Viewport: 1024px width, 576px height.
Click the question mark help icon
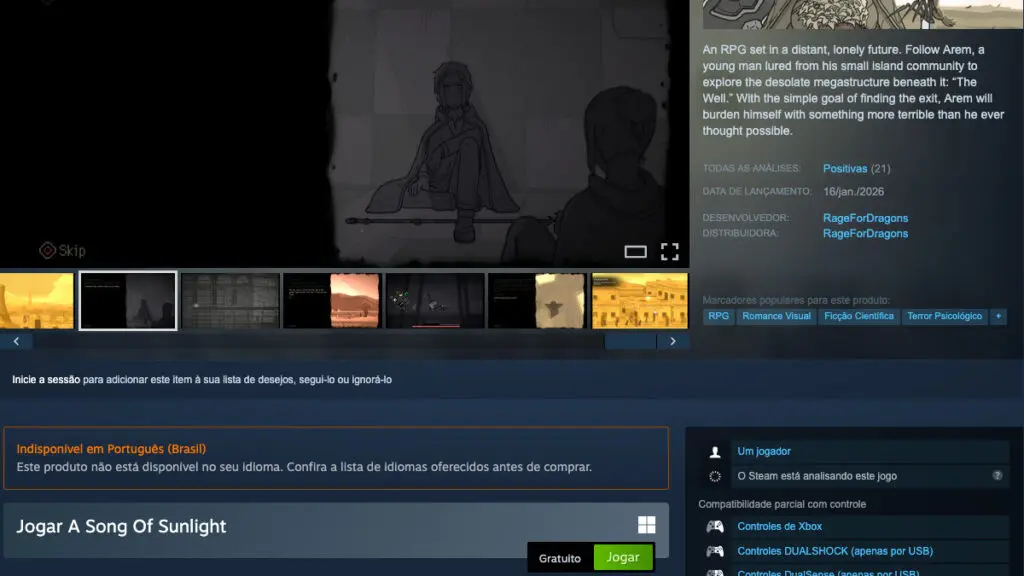997,476
